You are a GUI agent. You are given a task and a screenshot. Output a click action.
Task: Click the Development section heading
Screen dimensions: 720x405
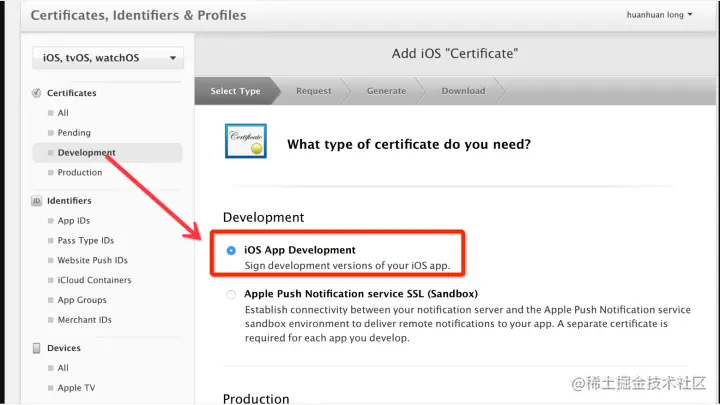(263, 217)
